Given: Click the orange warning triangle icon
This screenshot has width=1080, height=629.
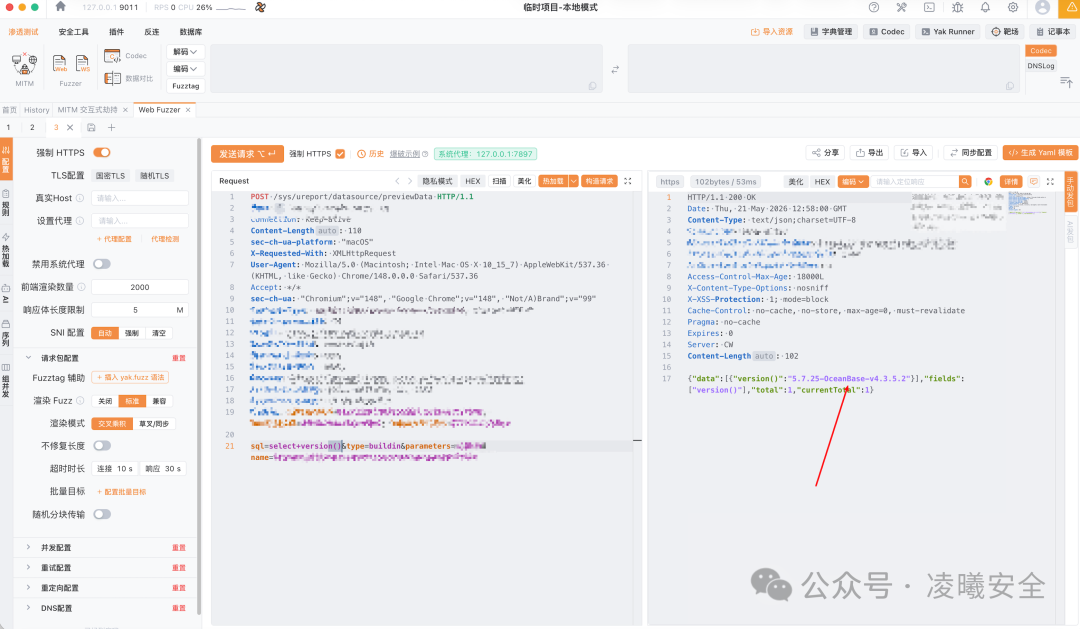Looking at the screenshot, I should tap(1072, 7).
